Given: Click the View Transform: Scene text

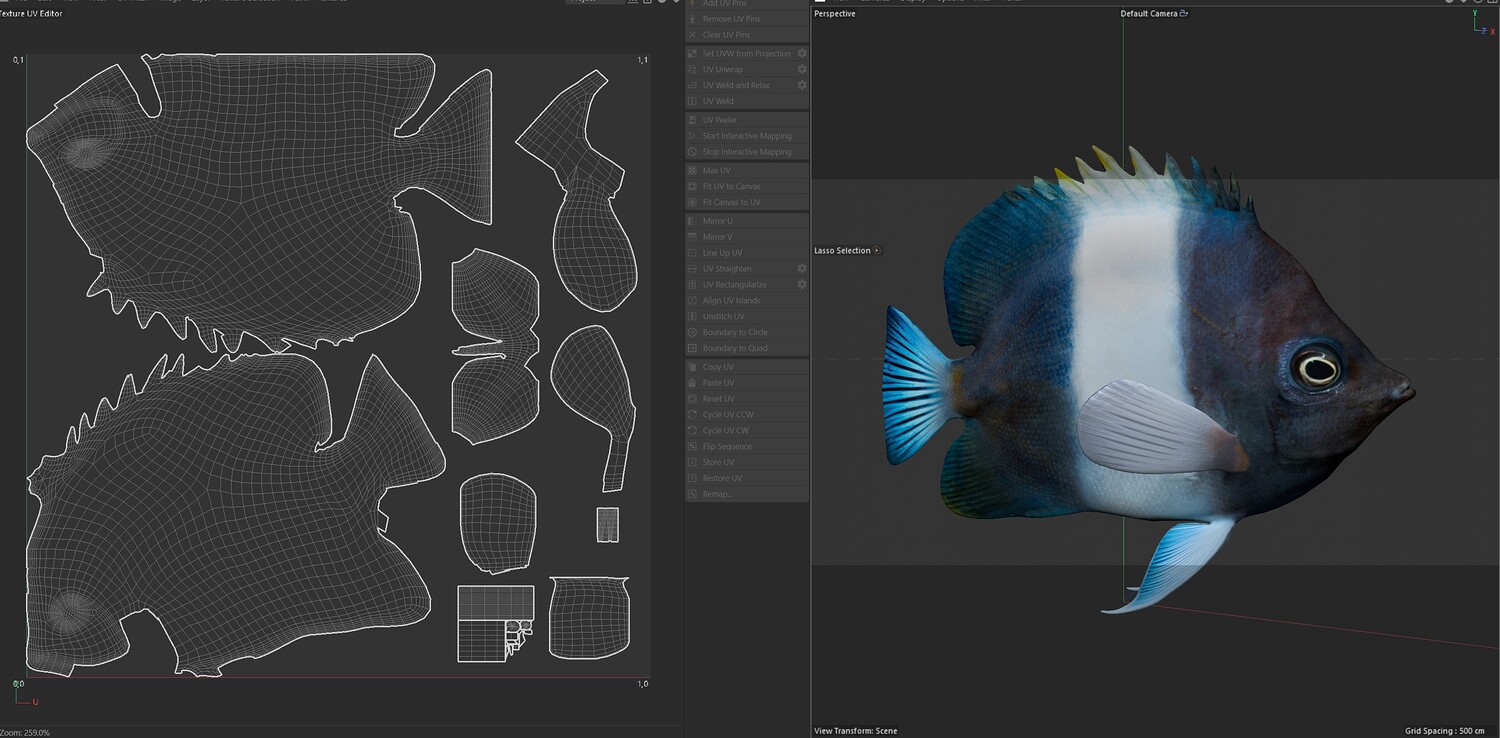Looking at the screenshot, I should click(x=856, y=731).
